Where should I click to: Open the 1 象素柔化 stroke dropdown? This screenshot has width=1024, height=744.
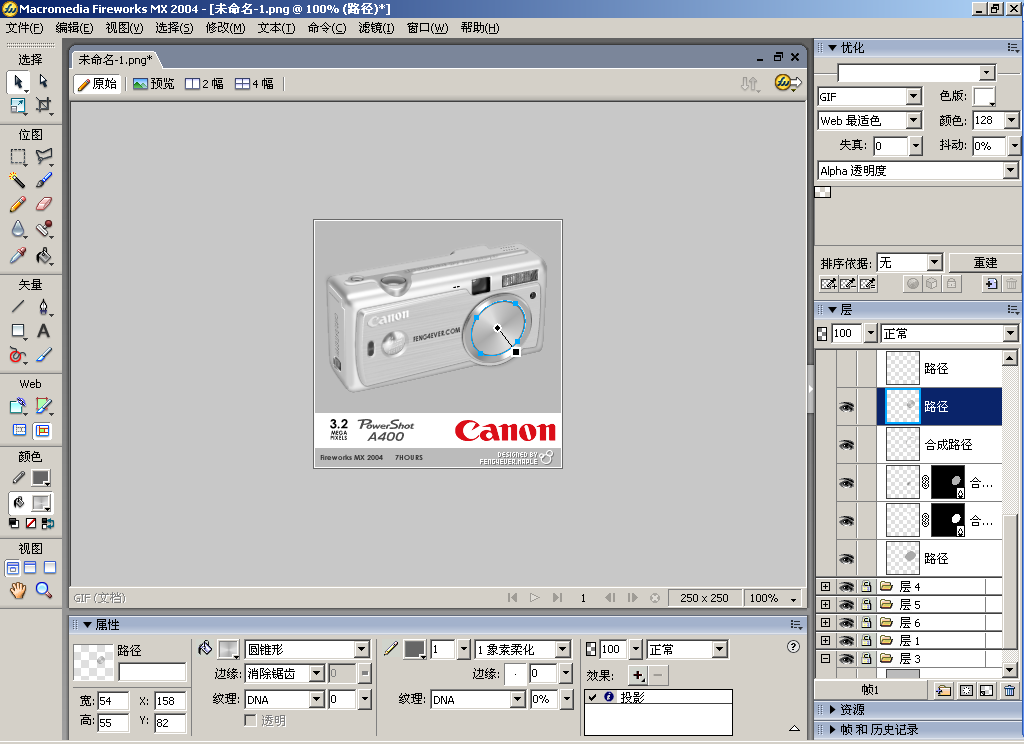point(563,649)
